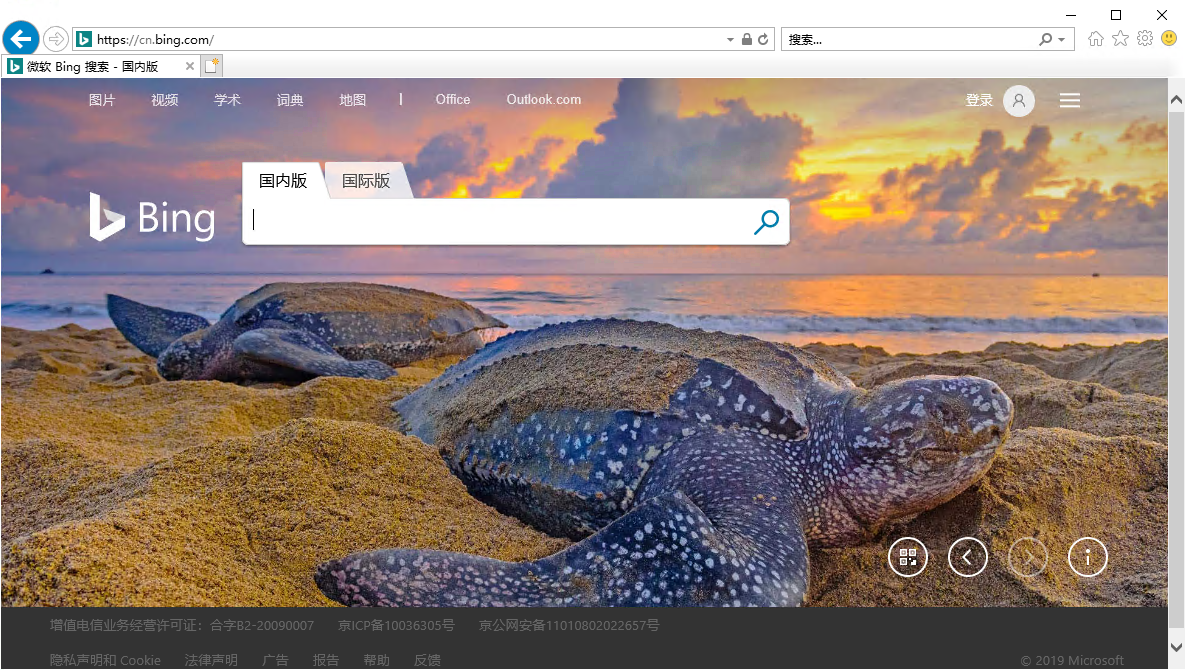The width and height of the screenshot is (1186, 670).
Task: Click the user avatar icon
Action: pyautogui.click(x=1019, y=101)
